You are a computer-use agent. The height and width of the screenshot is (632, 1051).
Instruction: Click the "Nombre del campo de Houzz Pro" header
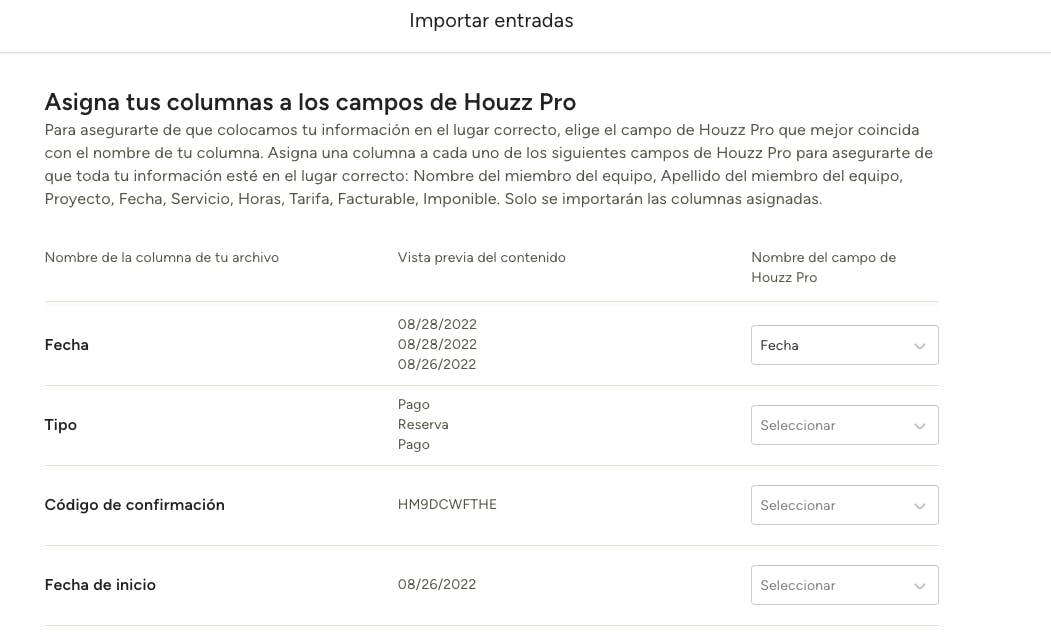(x=823, y=267)
